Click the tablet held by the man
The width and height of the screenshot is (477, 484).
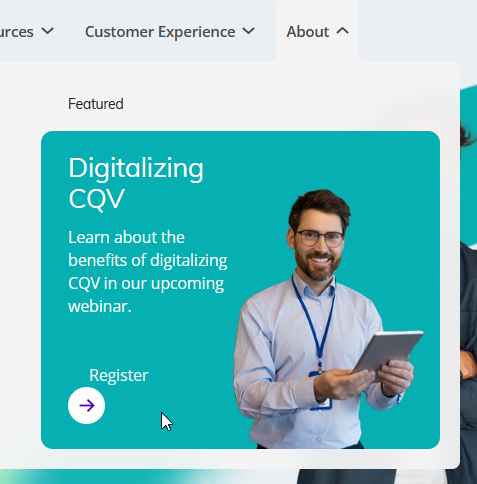coord(388,350)
